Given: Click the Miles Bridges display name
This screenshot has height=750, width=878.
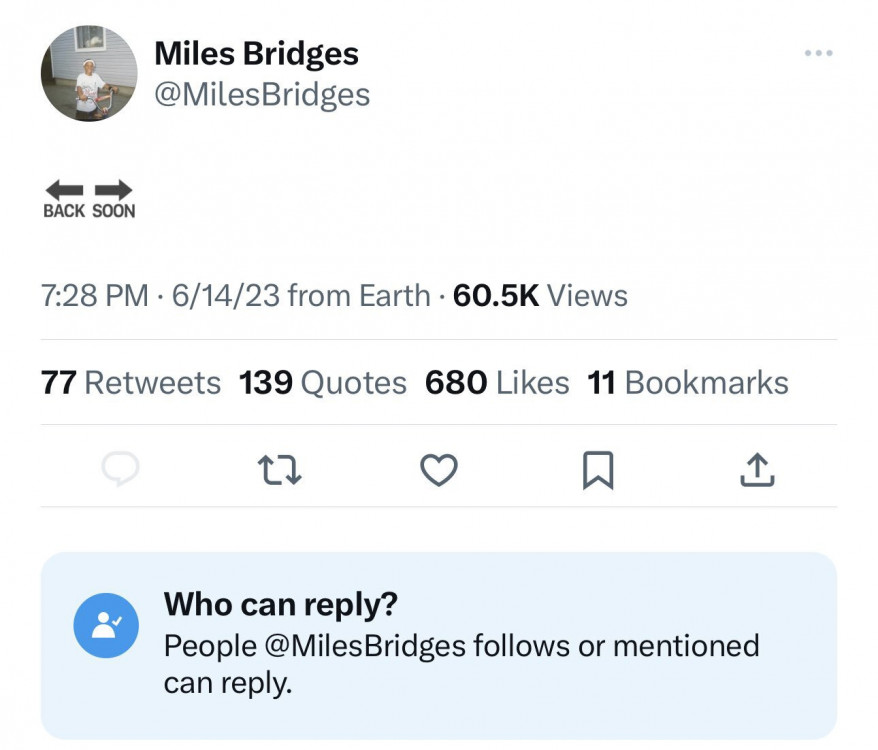Looking at the screenshot, I should coord(256,54).
